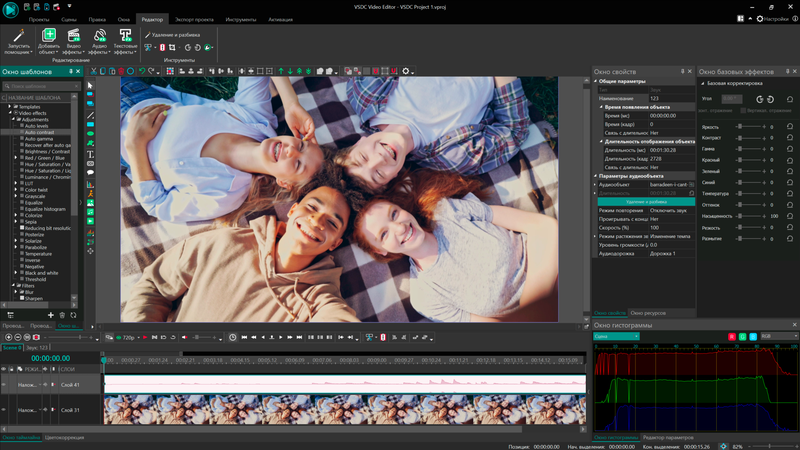Toggle visibility eye of layer Слой 41
800x450 pixels.
click(x=4, y=384)
